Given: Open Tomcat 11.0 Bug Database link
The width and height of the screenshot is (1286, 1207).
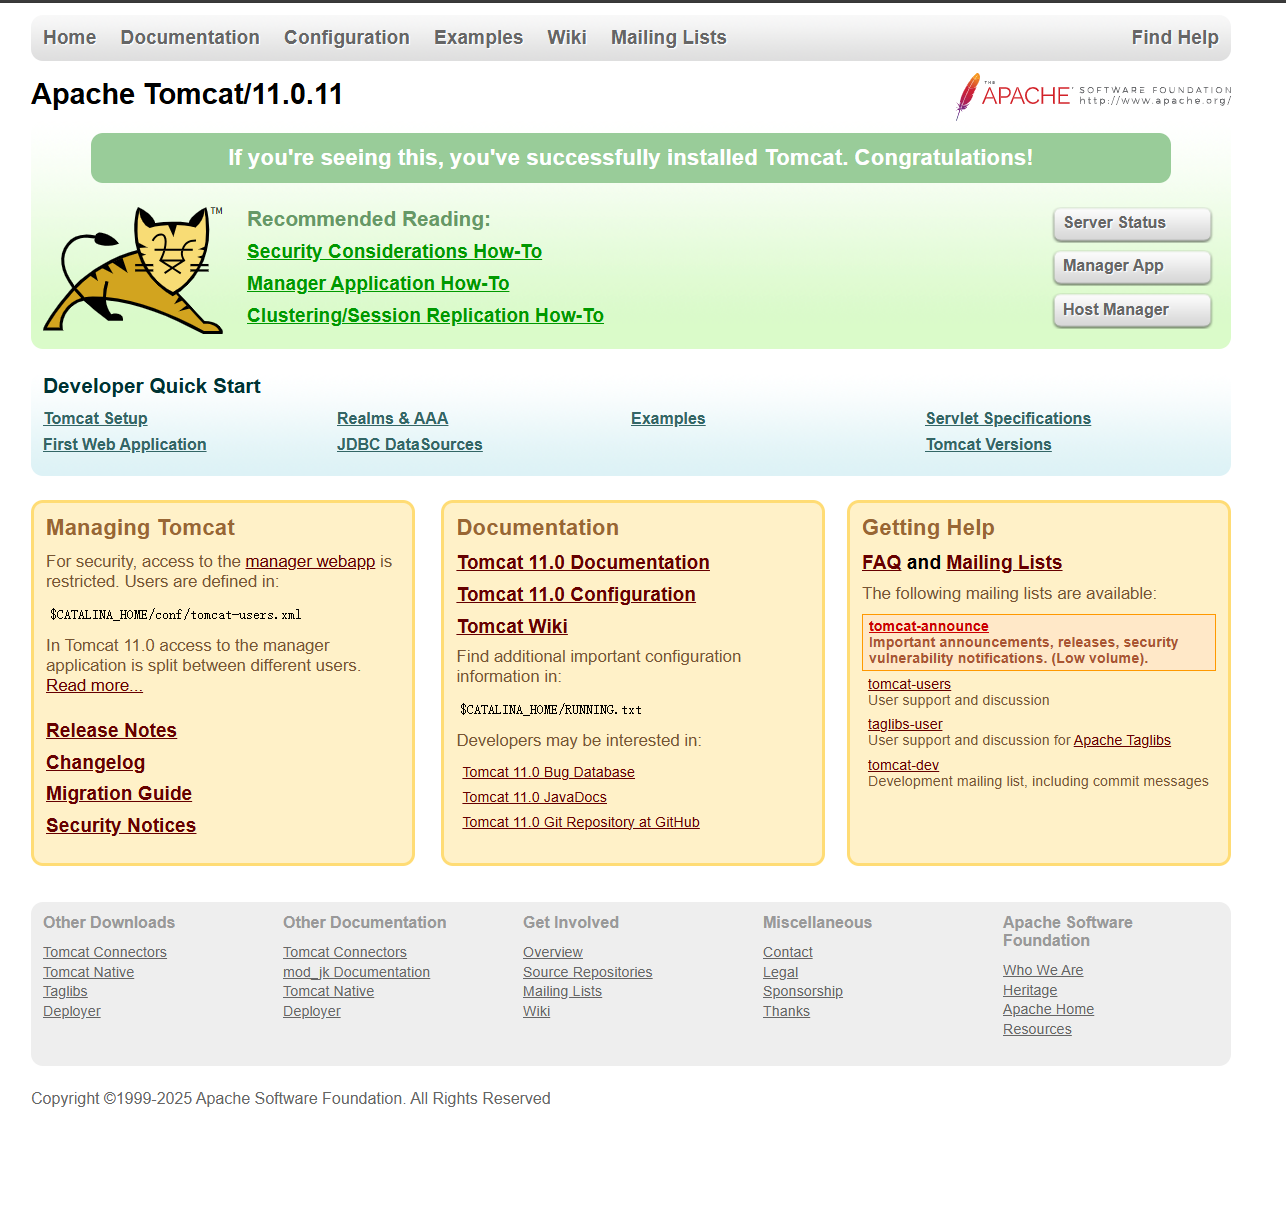Looking at the screenshot, I should [548, 772].
